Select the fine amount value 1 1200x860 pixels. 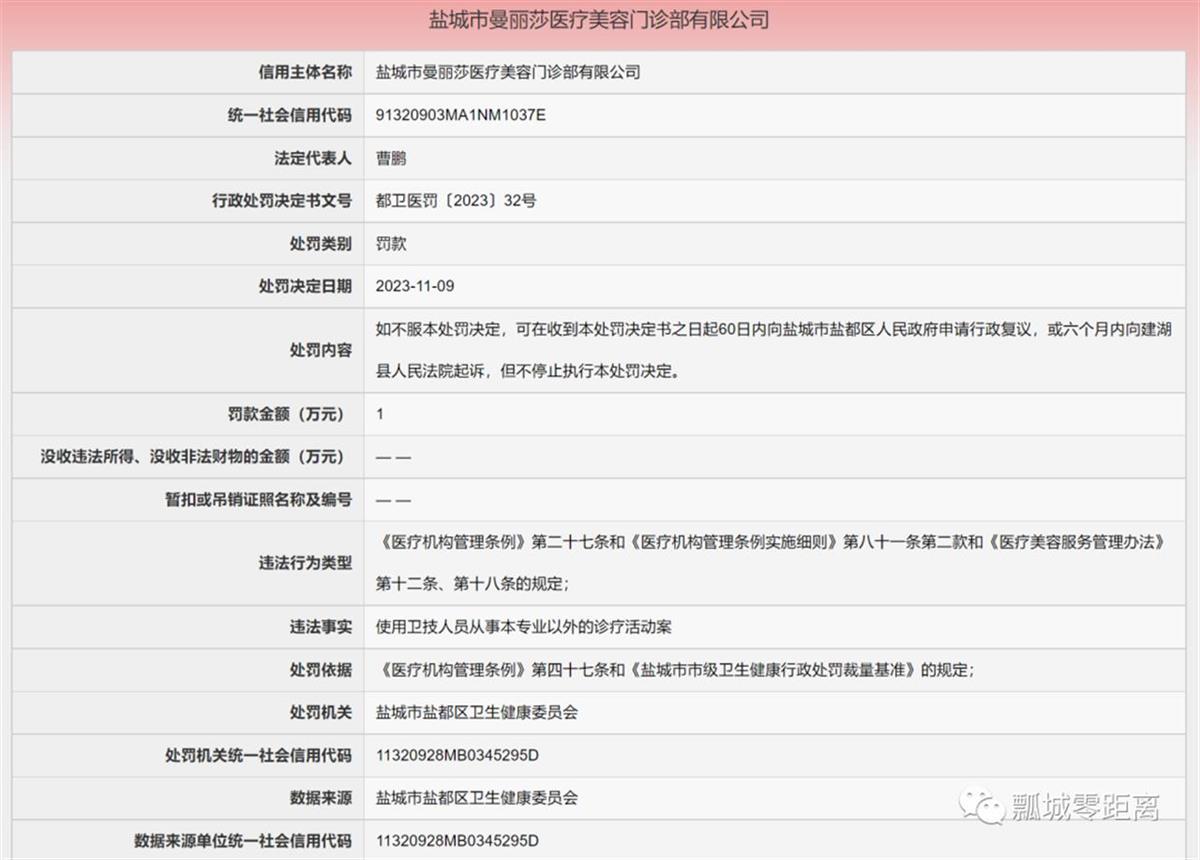click(x=379, y=414)
